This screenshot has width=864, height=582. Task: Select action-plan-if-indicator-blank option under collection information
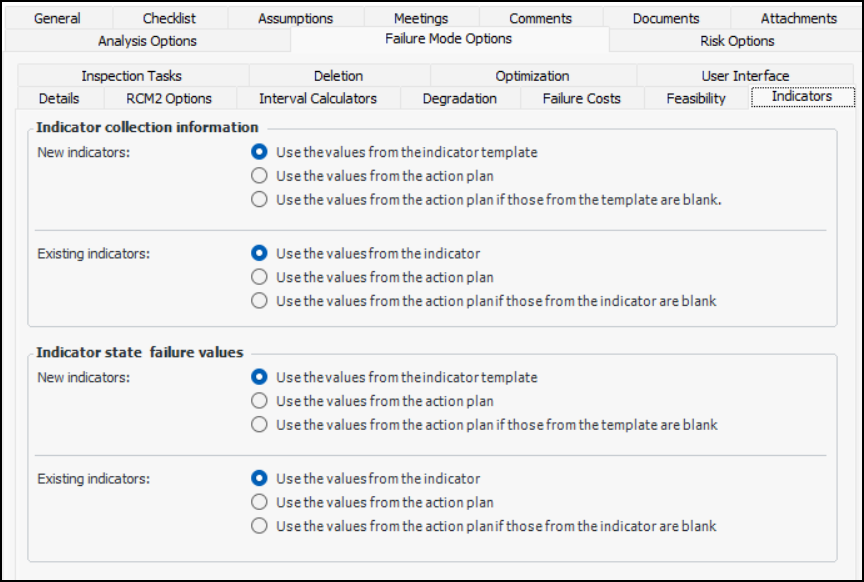pyautogui.click(x=260, y=300)
